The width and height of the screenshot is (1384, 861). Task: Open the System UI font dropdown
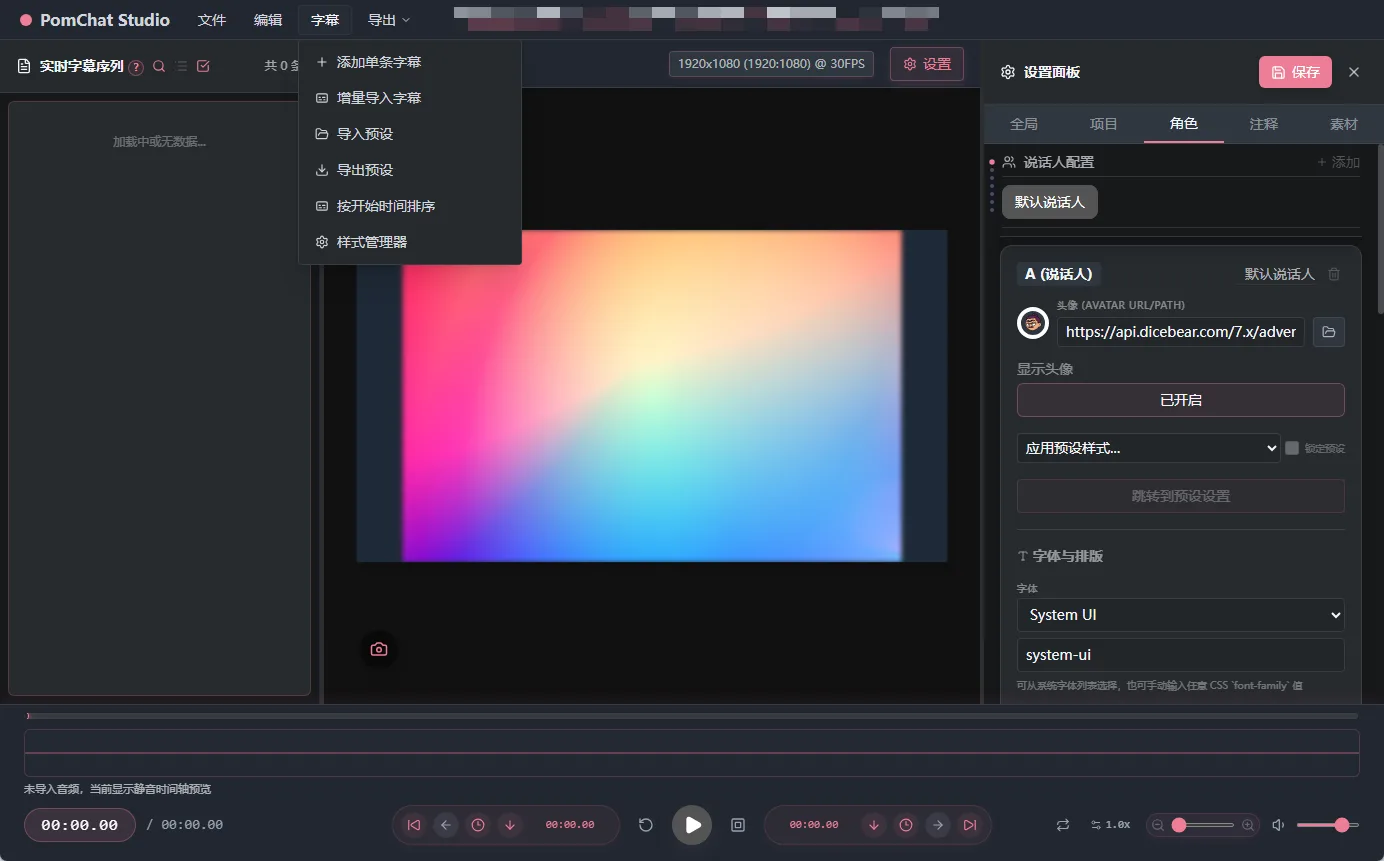[1180, 615]
